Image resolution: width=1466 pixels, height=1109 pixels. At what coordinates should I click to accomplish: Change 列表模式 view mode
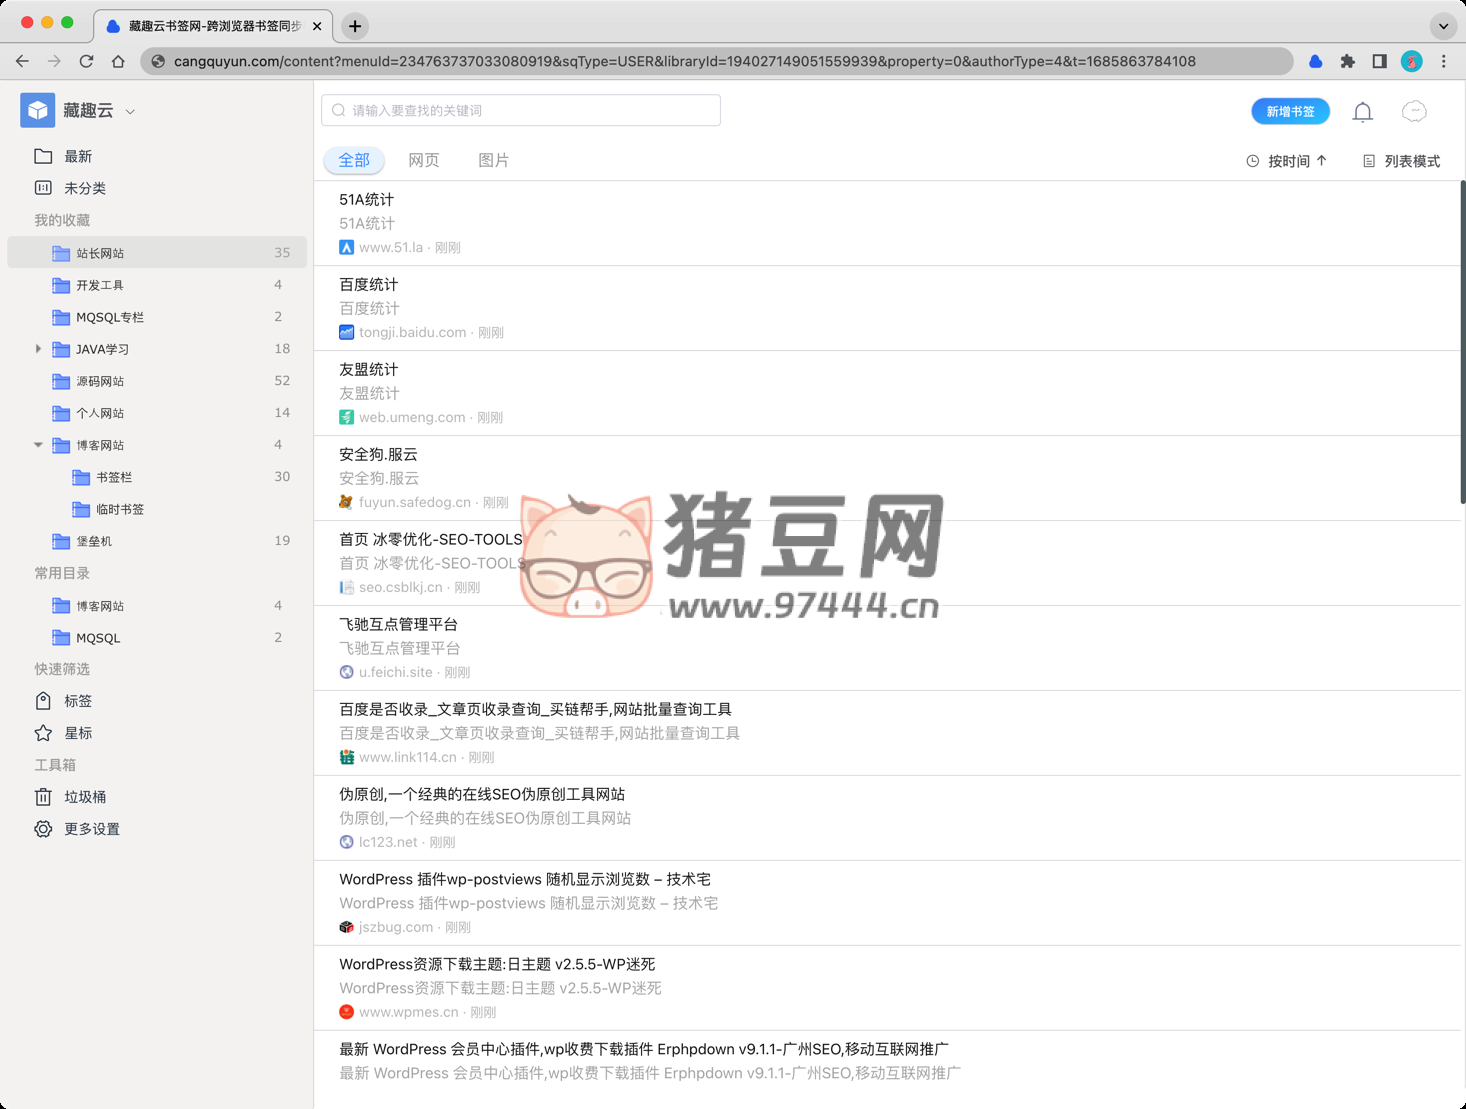point(1401,161)
